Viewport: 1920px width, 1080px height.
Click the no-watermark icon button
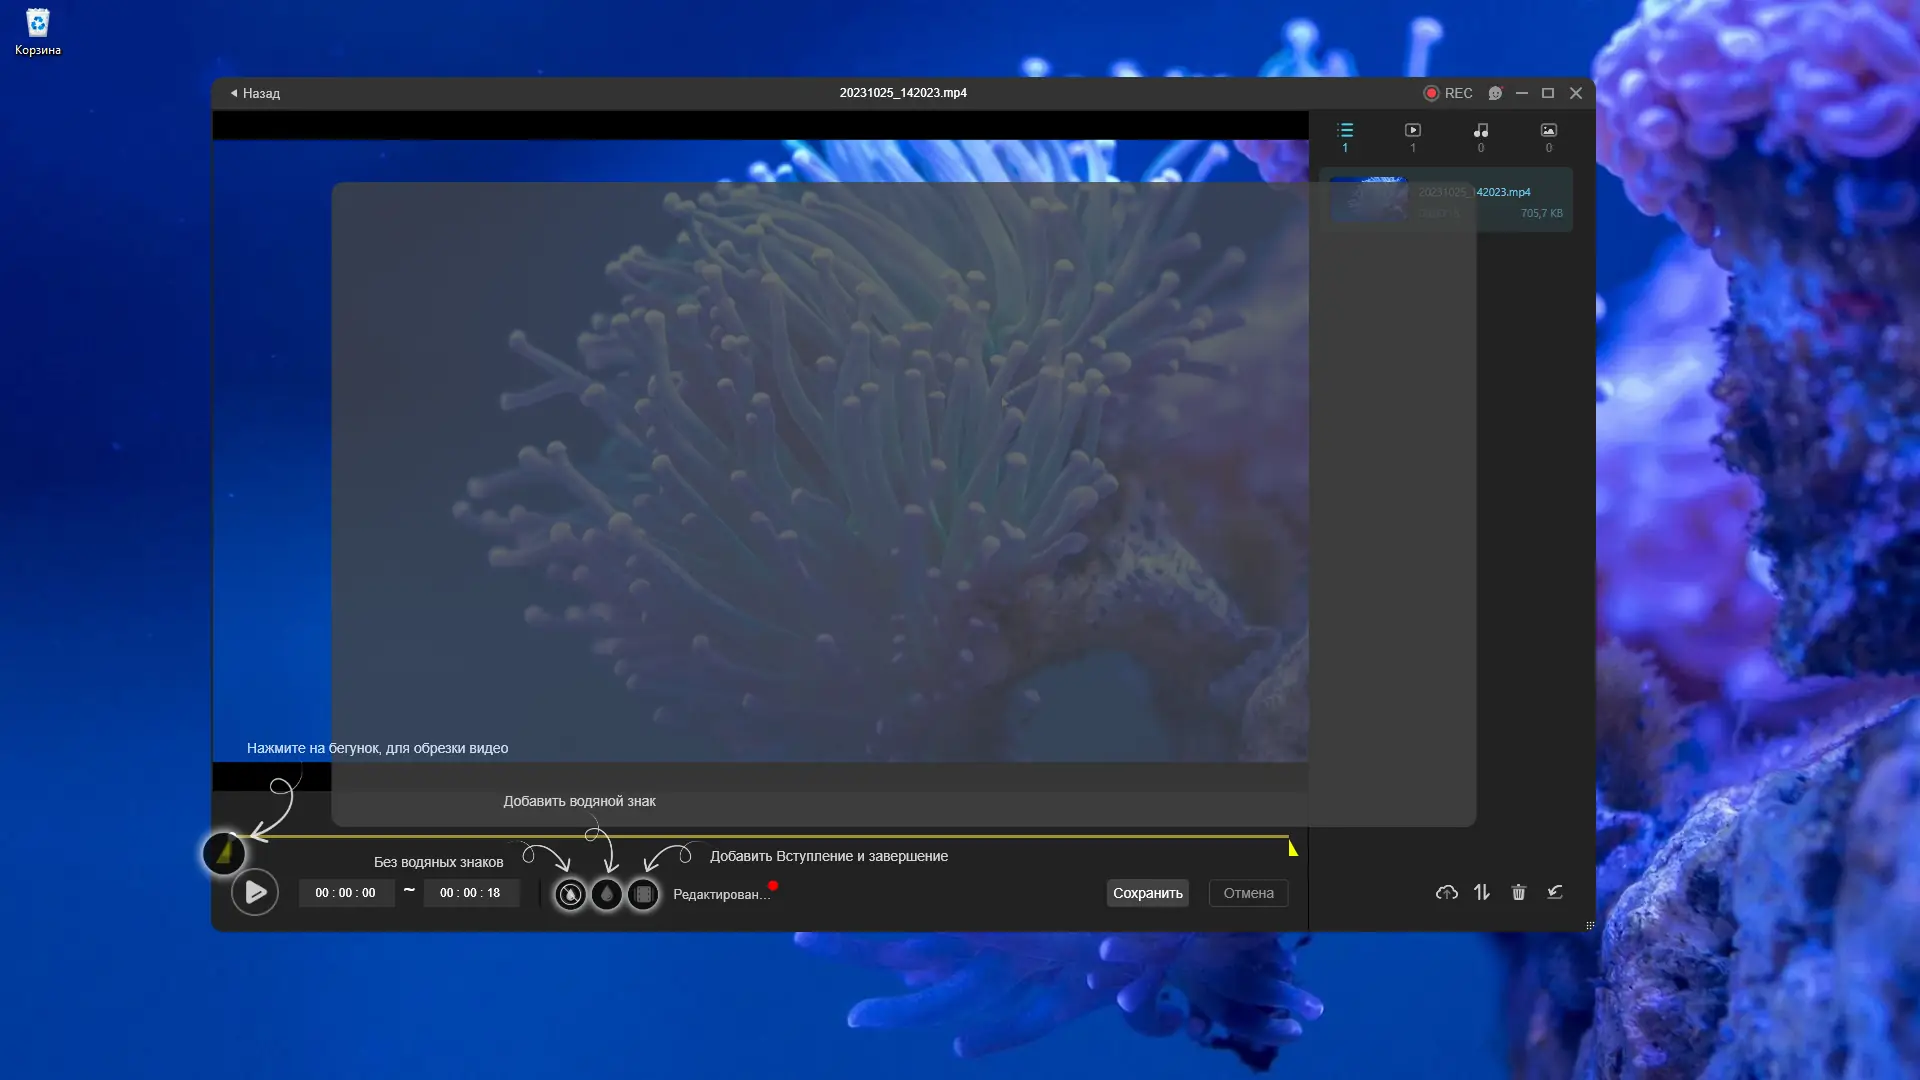pos(570,894)
